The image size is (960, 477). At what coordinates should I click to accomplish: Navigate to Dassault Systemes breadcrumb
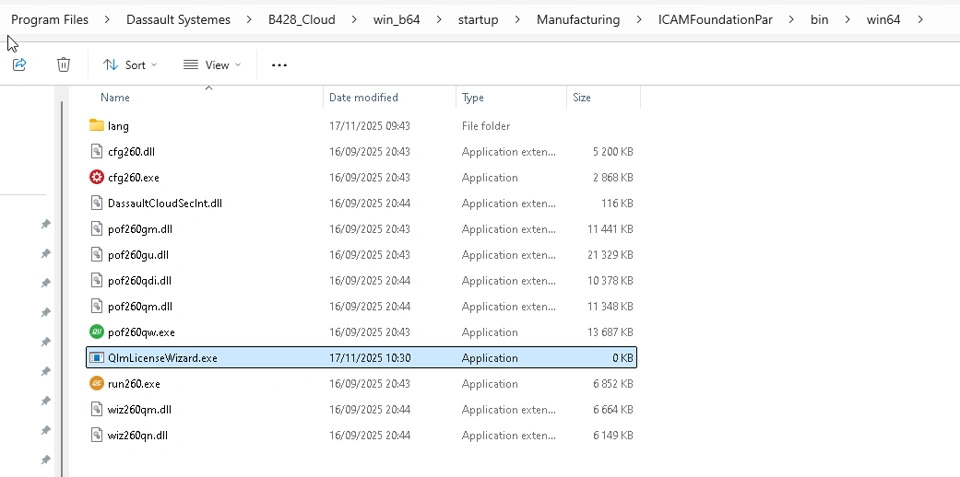(x=178, y=20)
